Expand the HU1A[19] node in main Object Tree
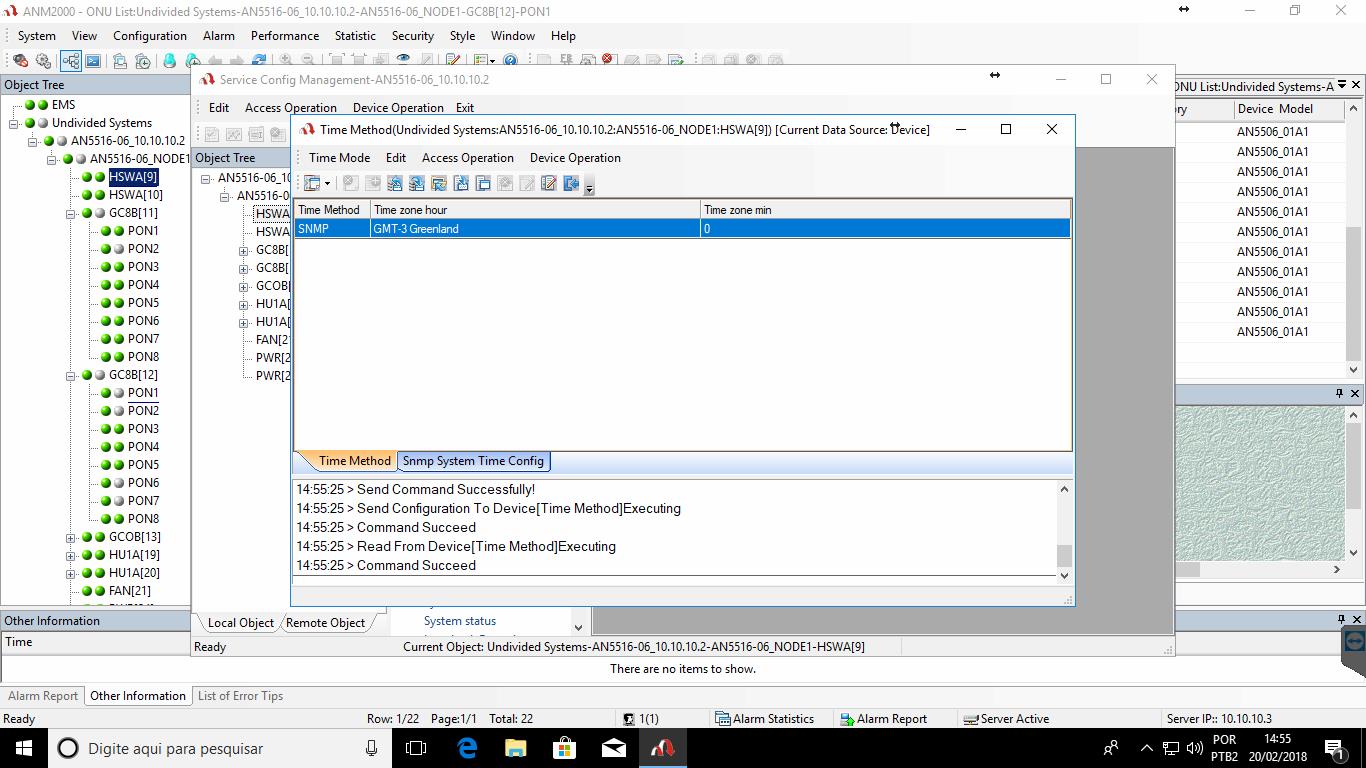The width and height of the screenshot is (1366, 768). (x=71, y=555)
